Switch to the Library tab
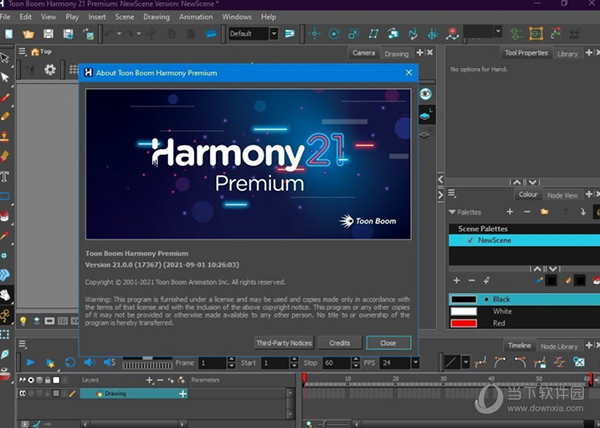This screenshot has width=600, height=428. pyautogui.click(x=567, y=54)
